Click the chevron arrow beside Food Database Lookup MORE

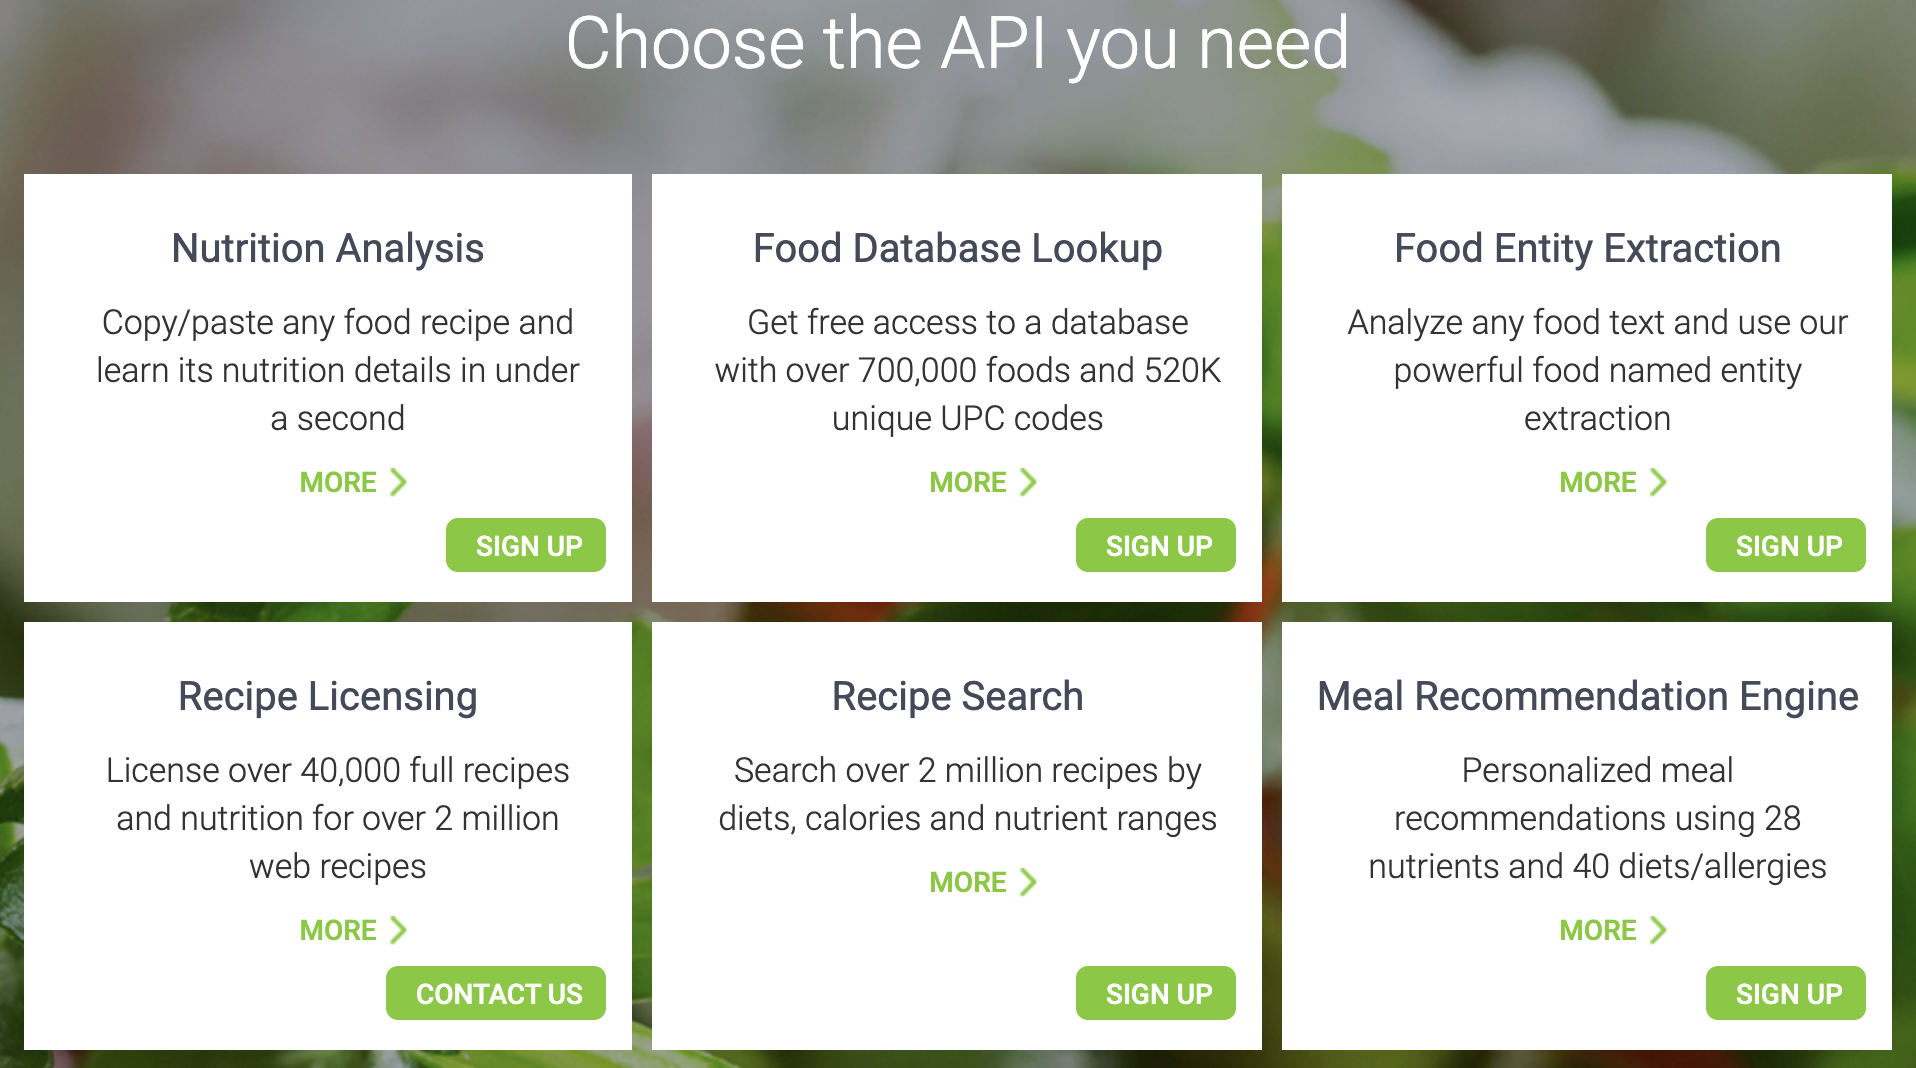point(1028,482)
